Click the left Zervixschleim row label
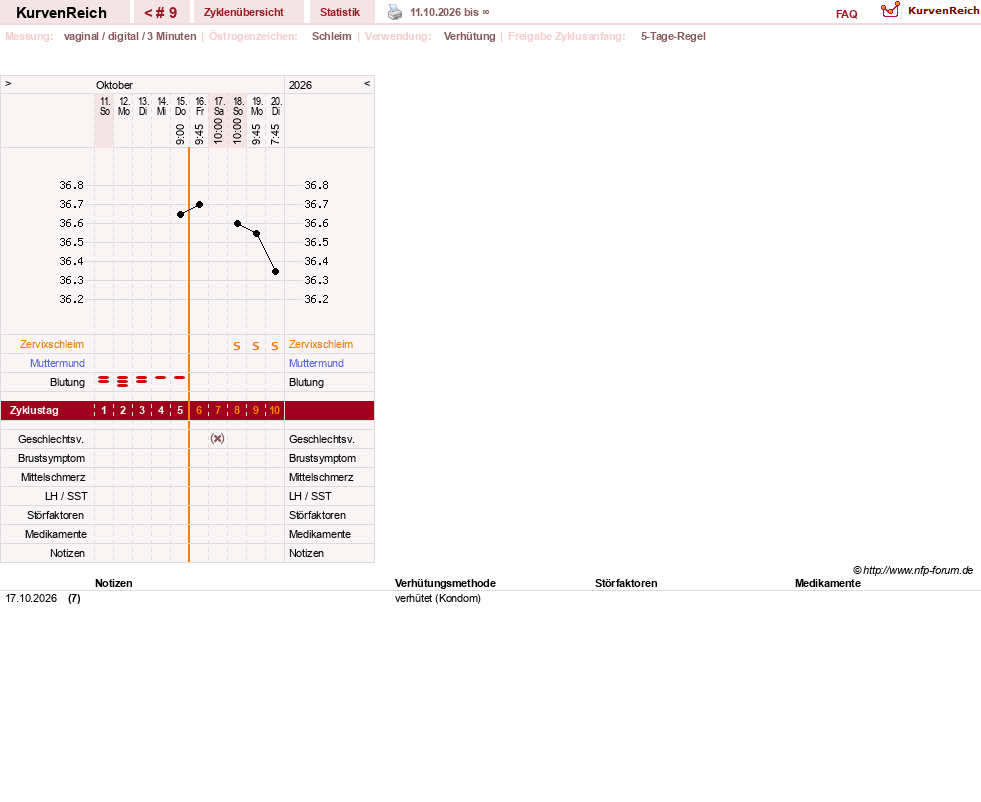This screenshot has height=802, width=981. tap(51, 344)
